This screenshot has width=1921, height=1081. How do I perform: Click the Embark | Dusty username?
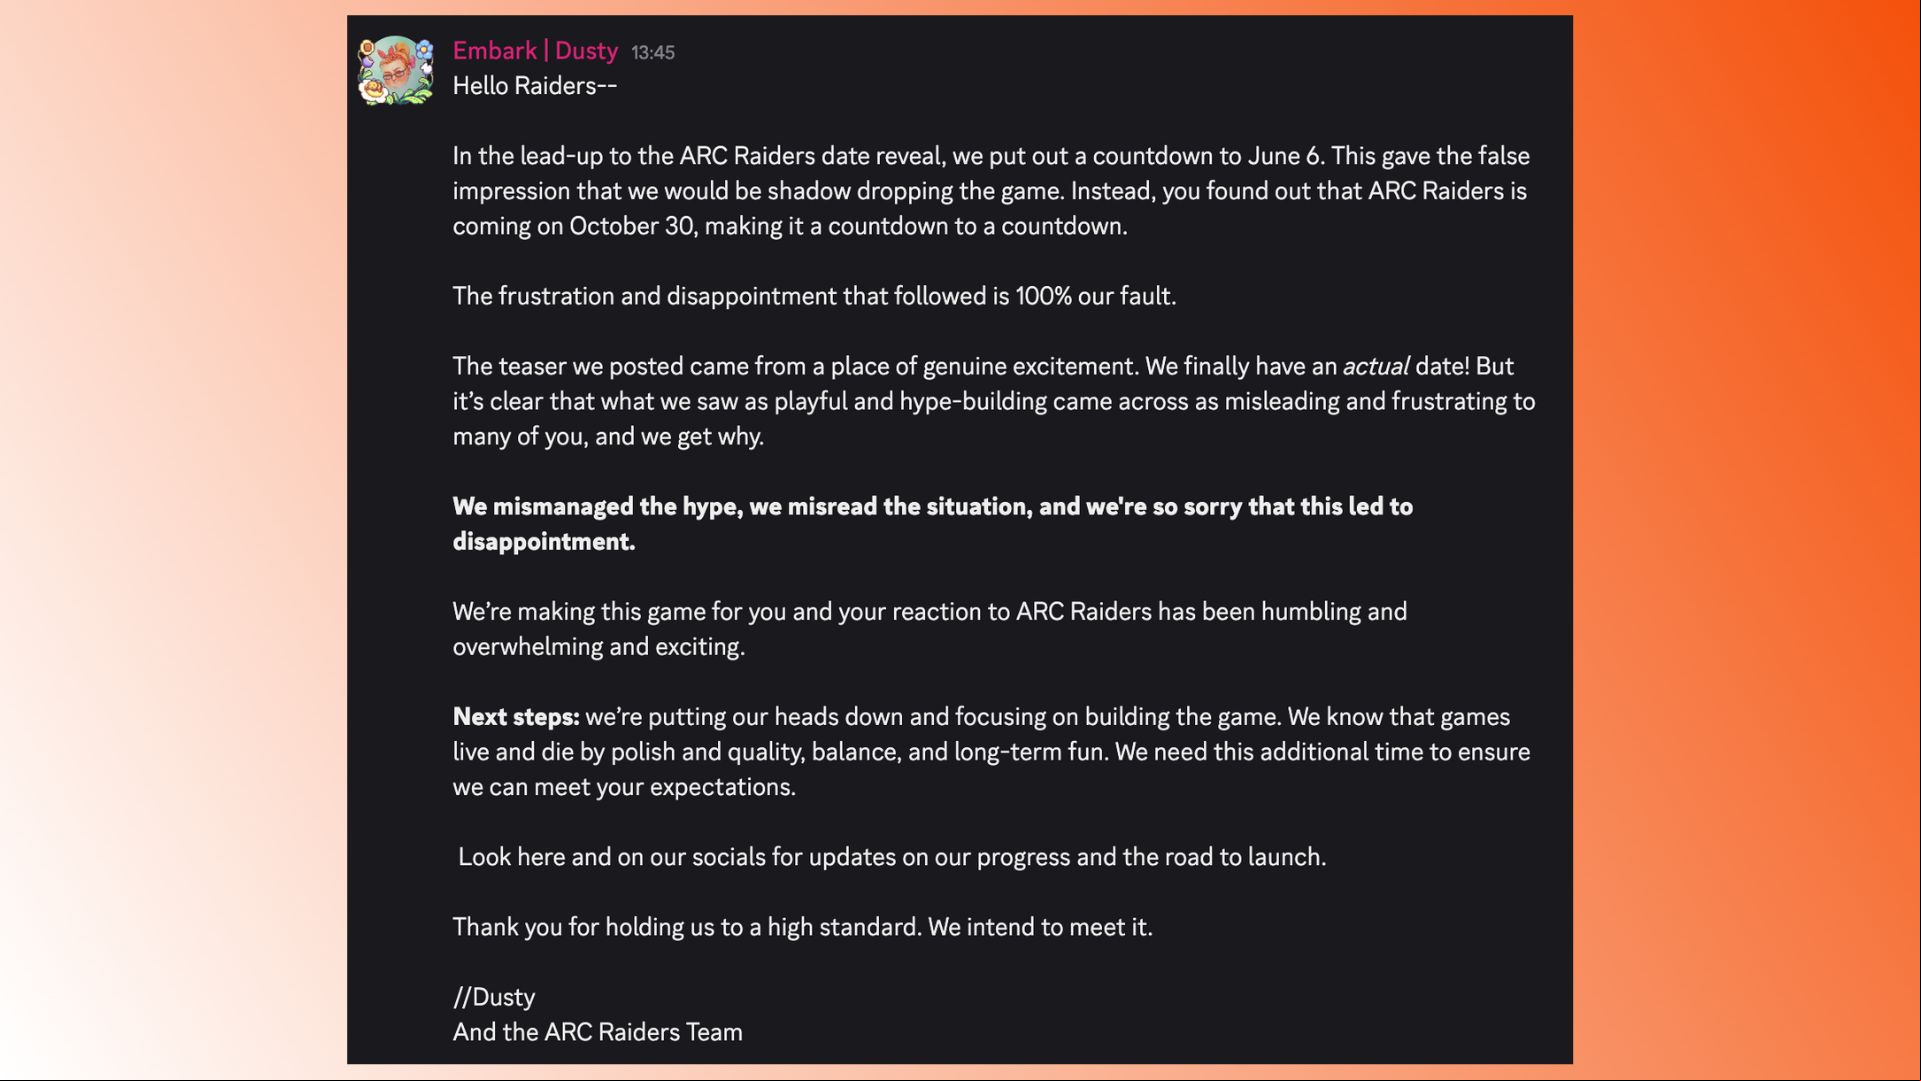click(x=535, y=51)
